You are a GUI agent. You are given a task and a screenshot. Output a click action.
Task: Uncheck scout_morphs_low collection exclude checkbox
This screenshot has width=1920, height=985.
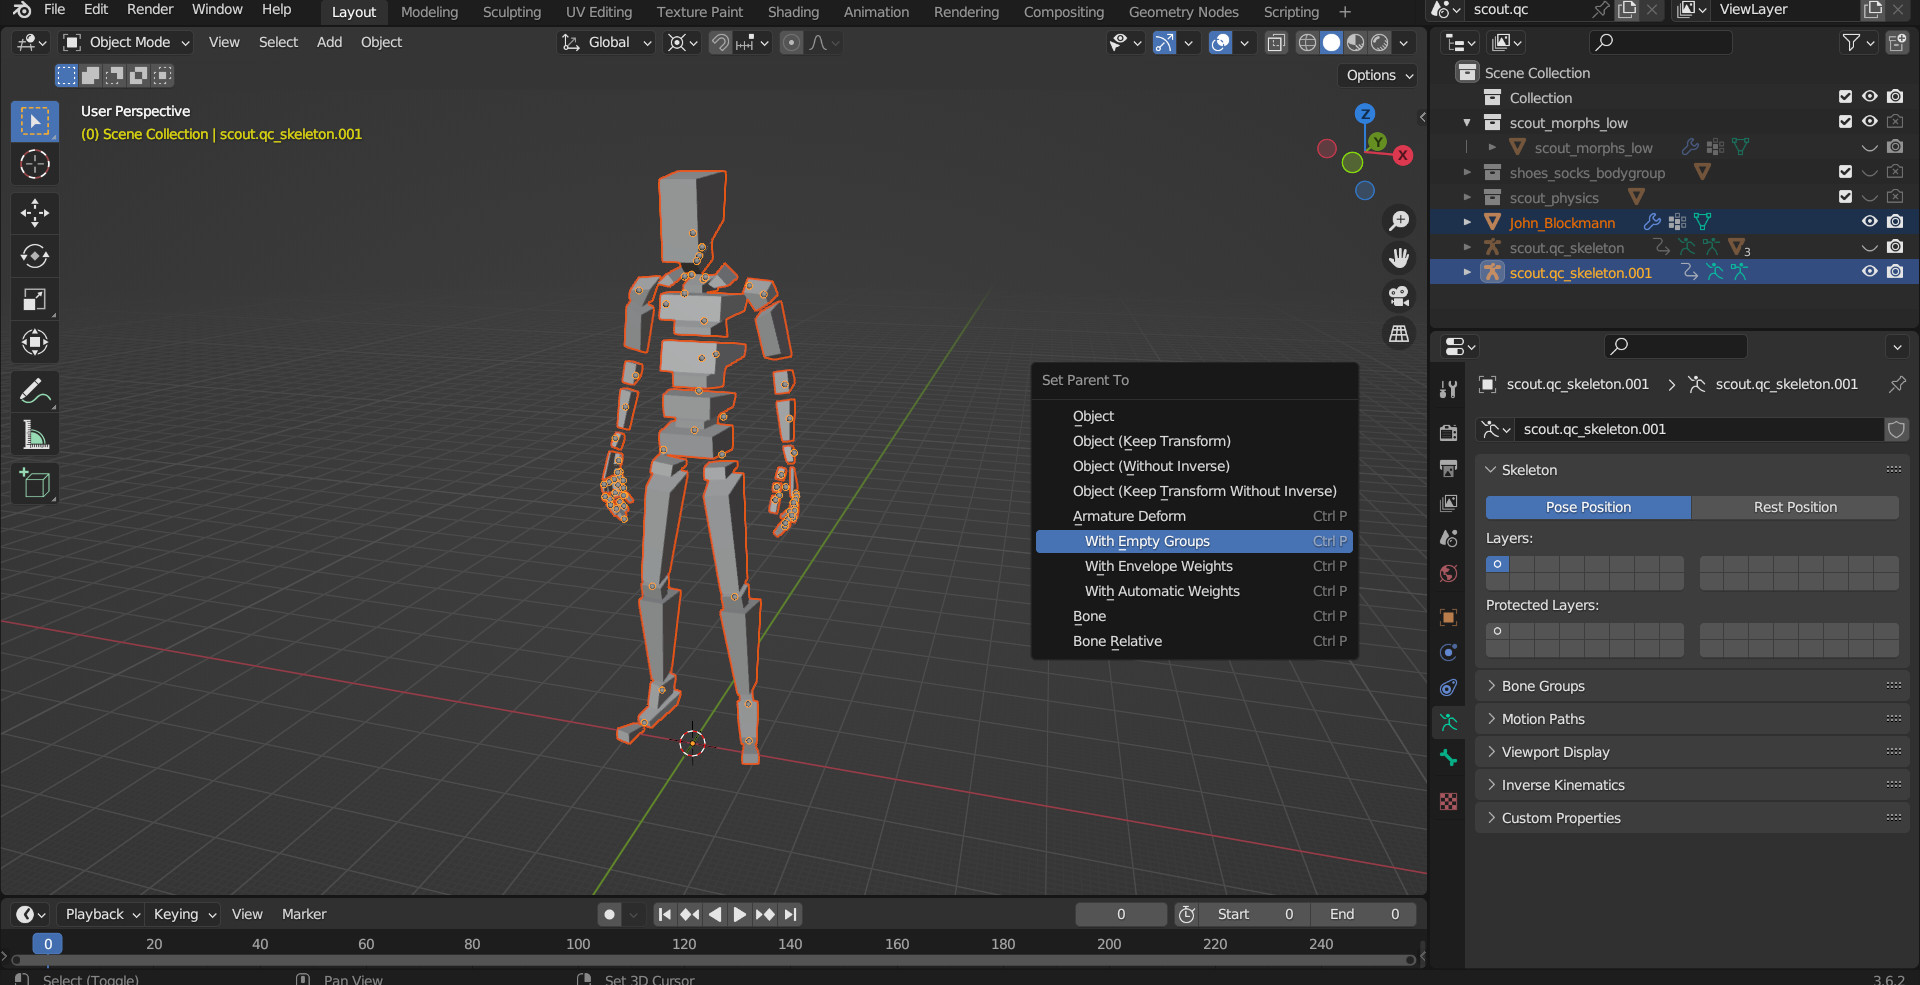click(x=1845, y=122)
